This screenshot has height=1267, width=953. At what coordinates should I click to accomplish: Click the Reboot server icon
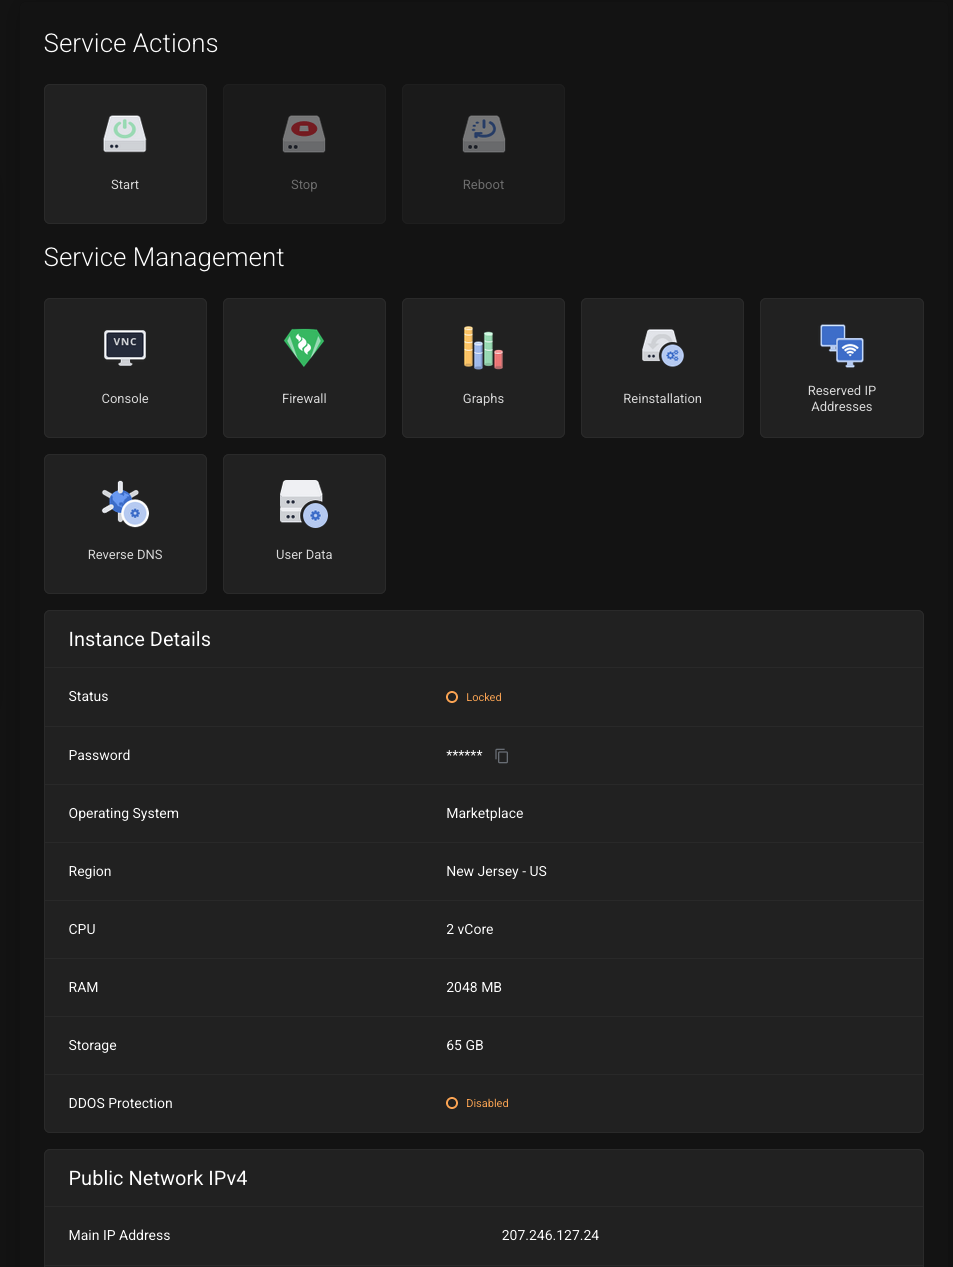click(x=483, y=134)
